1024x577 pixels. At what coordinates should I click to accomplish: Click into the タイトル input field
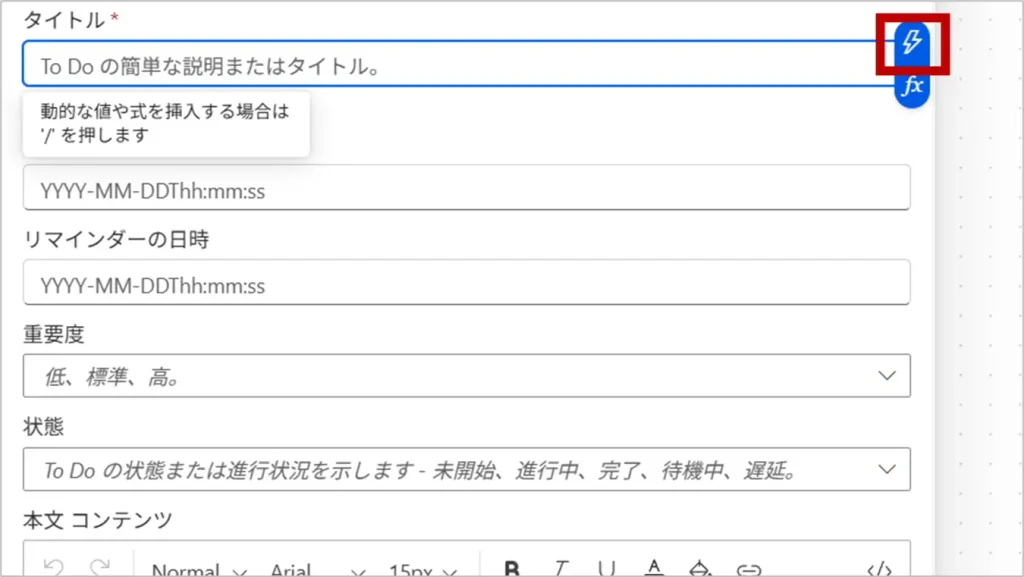pos(450,65)
